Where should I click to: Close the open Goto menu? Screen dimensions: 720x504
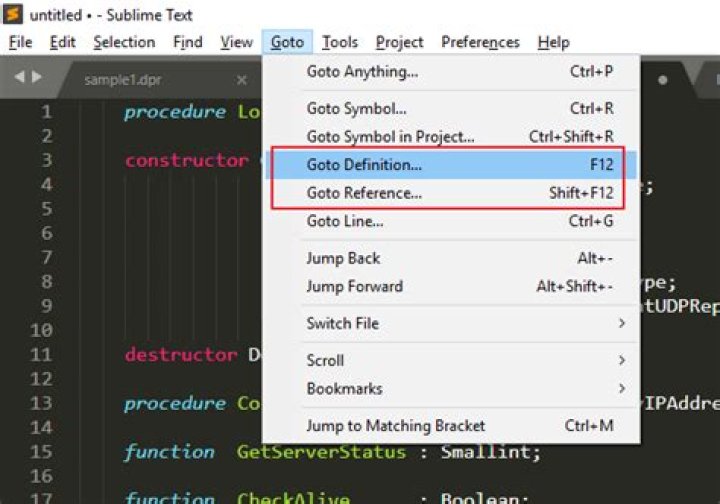pos(287,42)
